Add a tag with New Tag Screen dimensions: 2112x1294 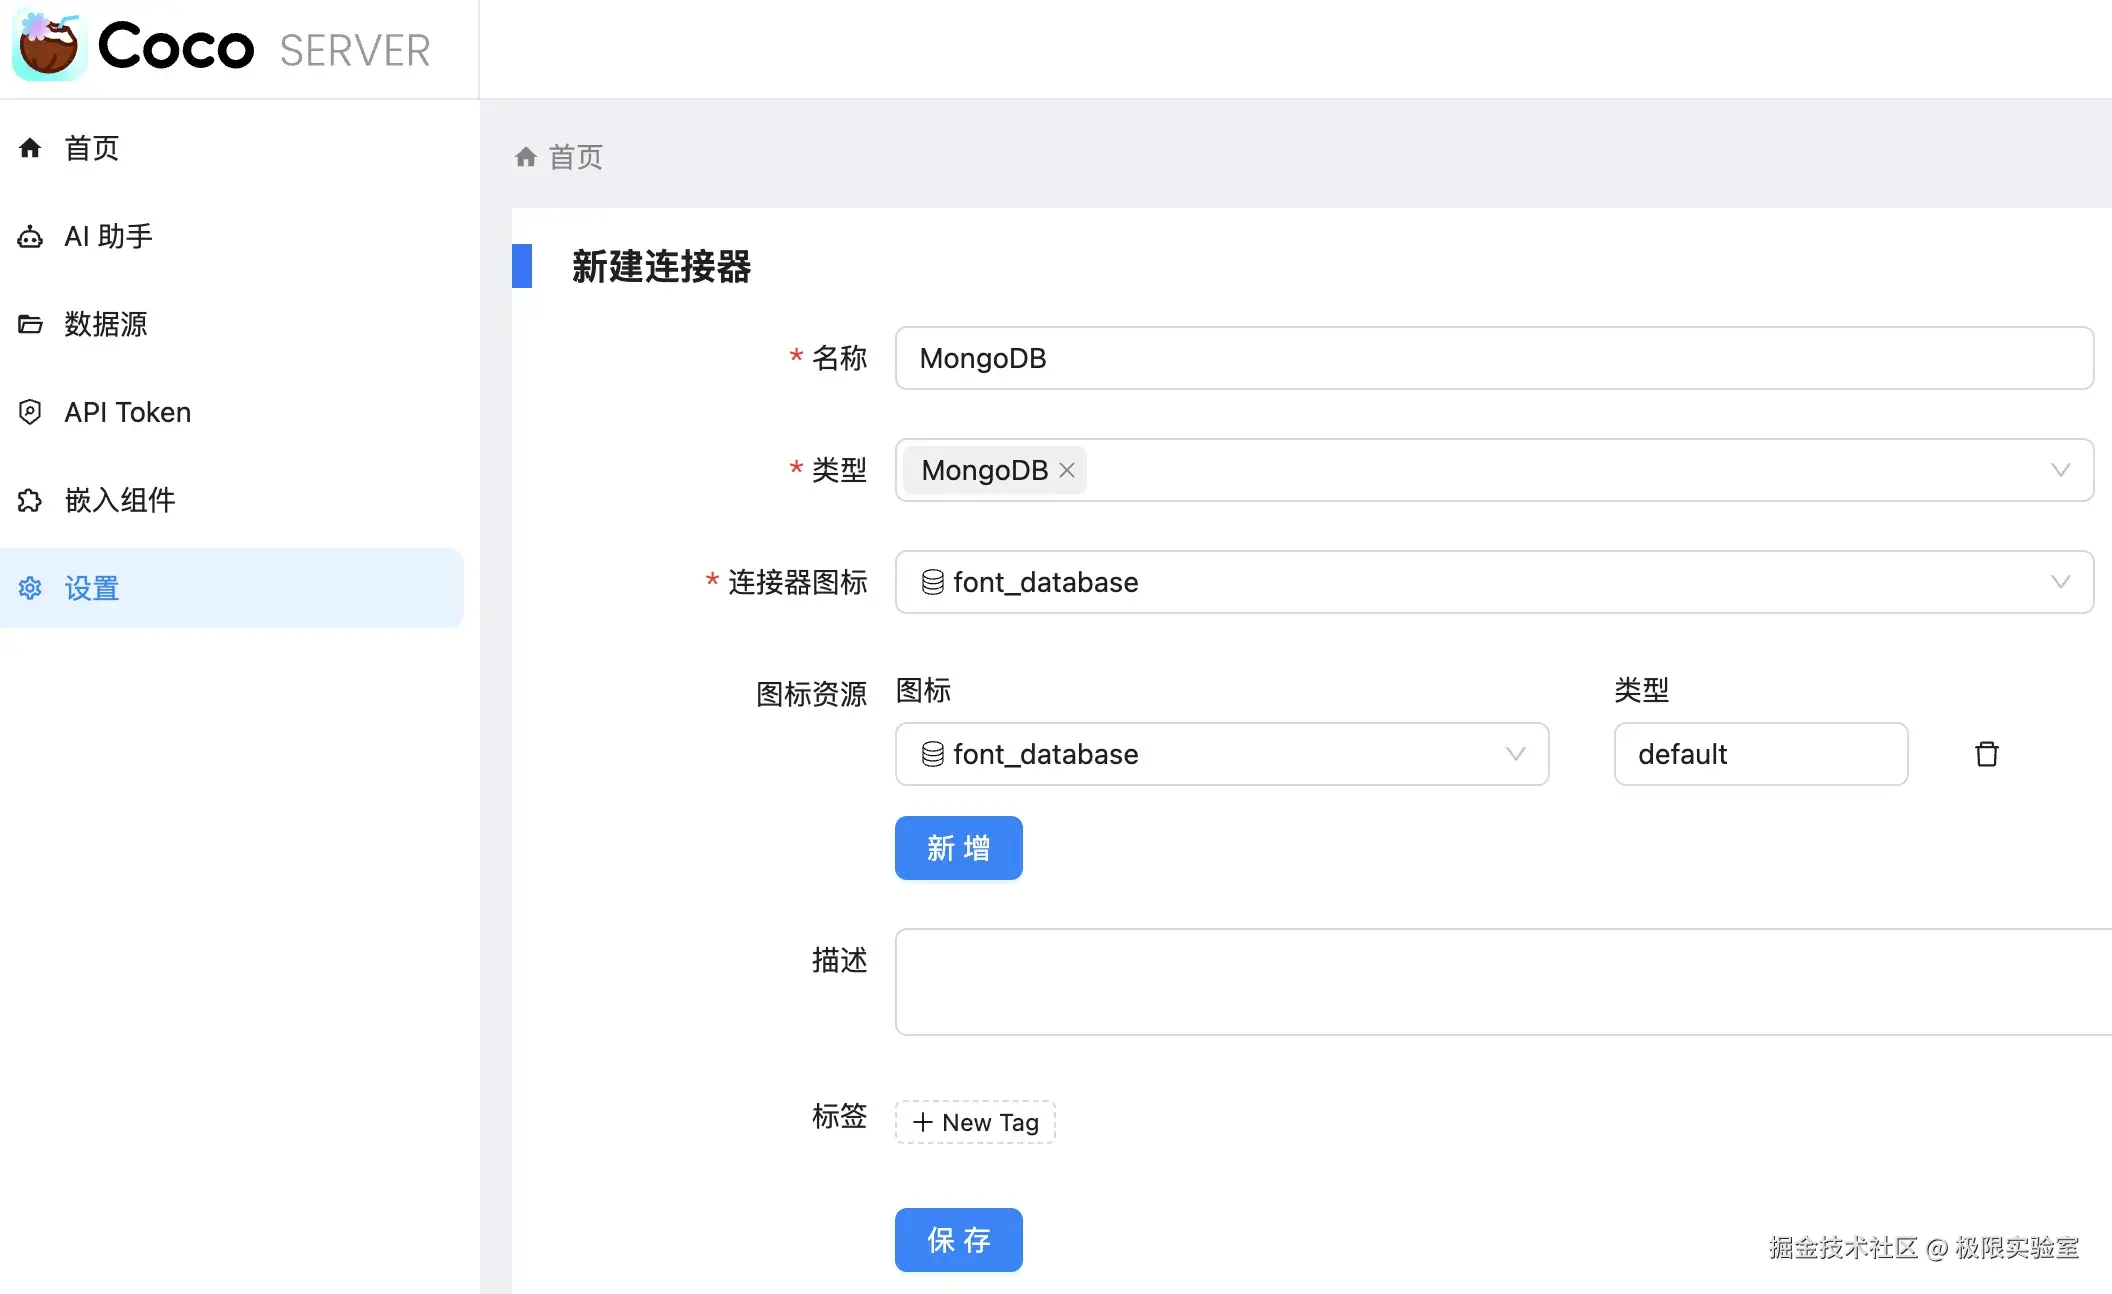(x=975, y=1122)
